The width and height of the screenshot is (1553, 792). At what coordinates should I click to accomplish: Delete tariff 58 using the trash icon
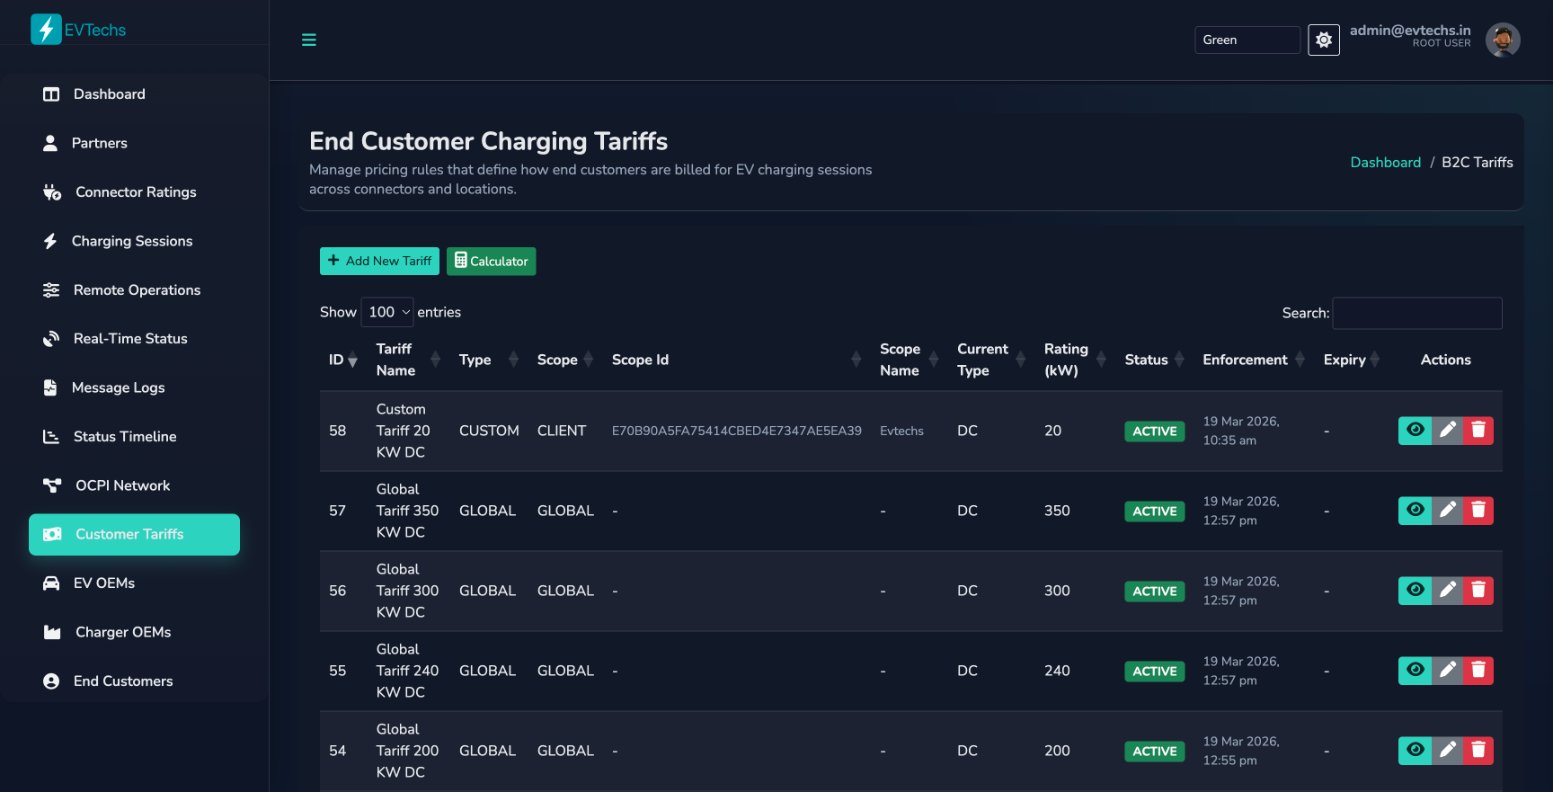click(x=1478, y=430)
